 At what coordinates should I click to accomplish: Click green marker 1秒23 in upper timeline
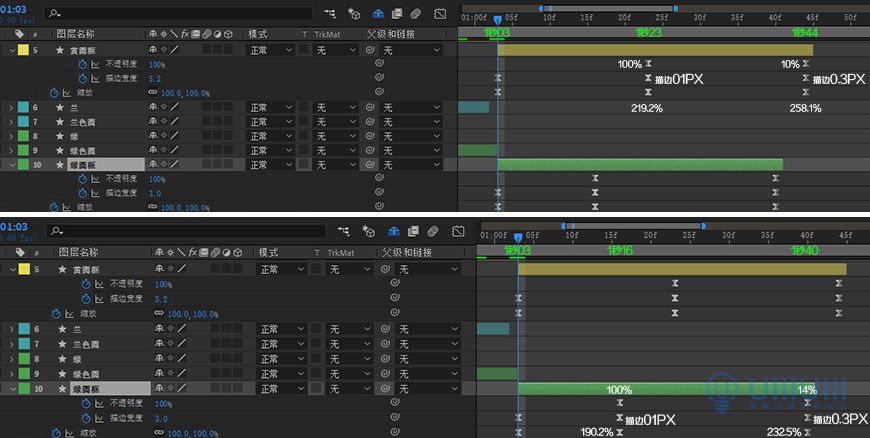coord(649,32)
